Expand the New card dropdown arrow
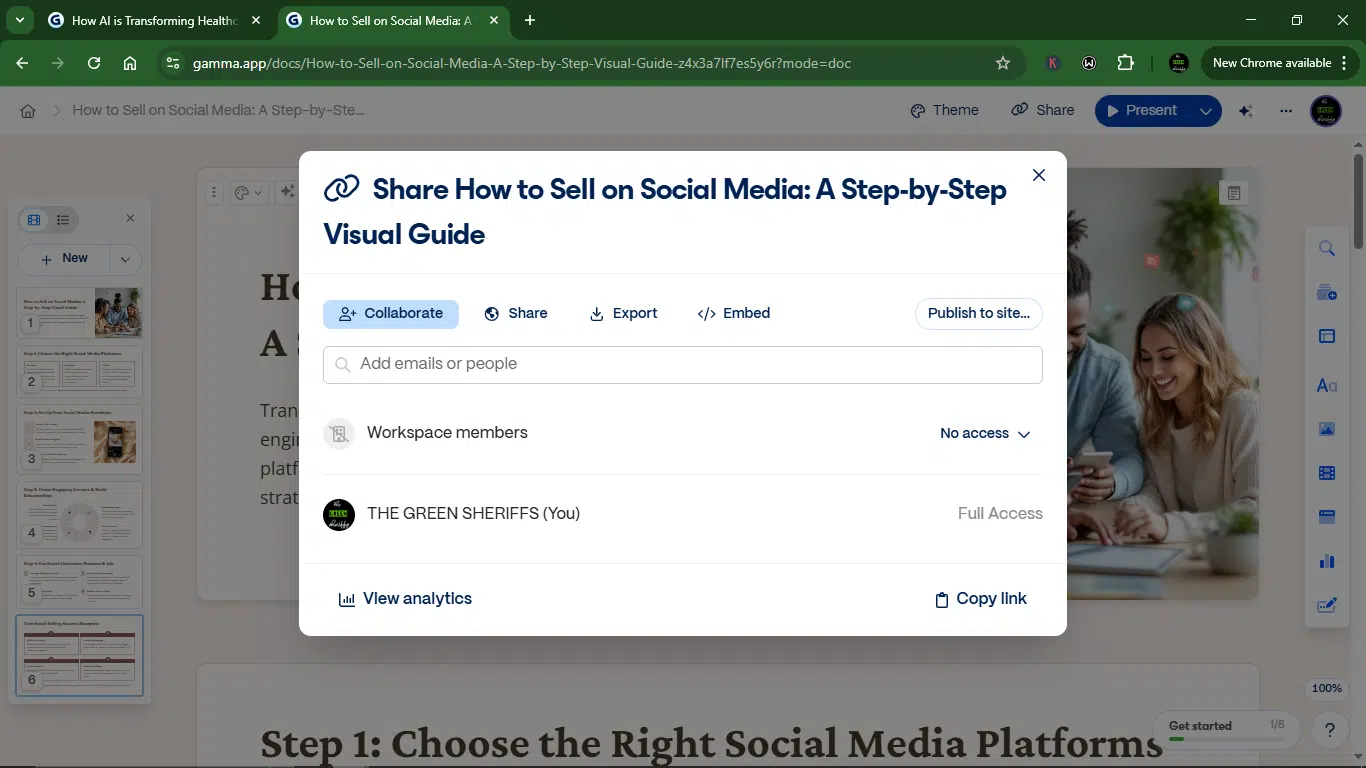The width and height of the screenshot is (1366, 768). pos(125,259)
